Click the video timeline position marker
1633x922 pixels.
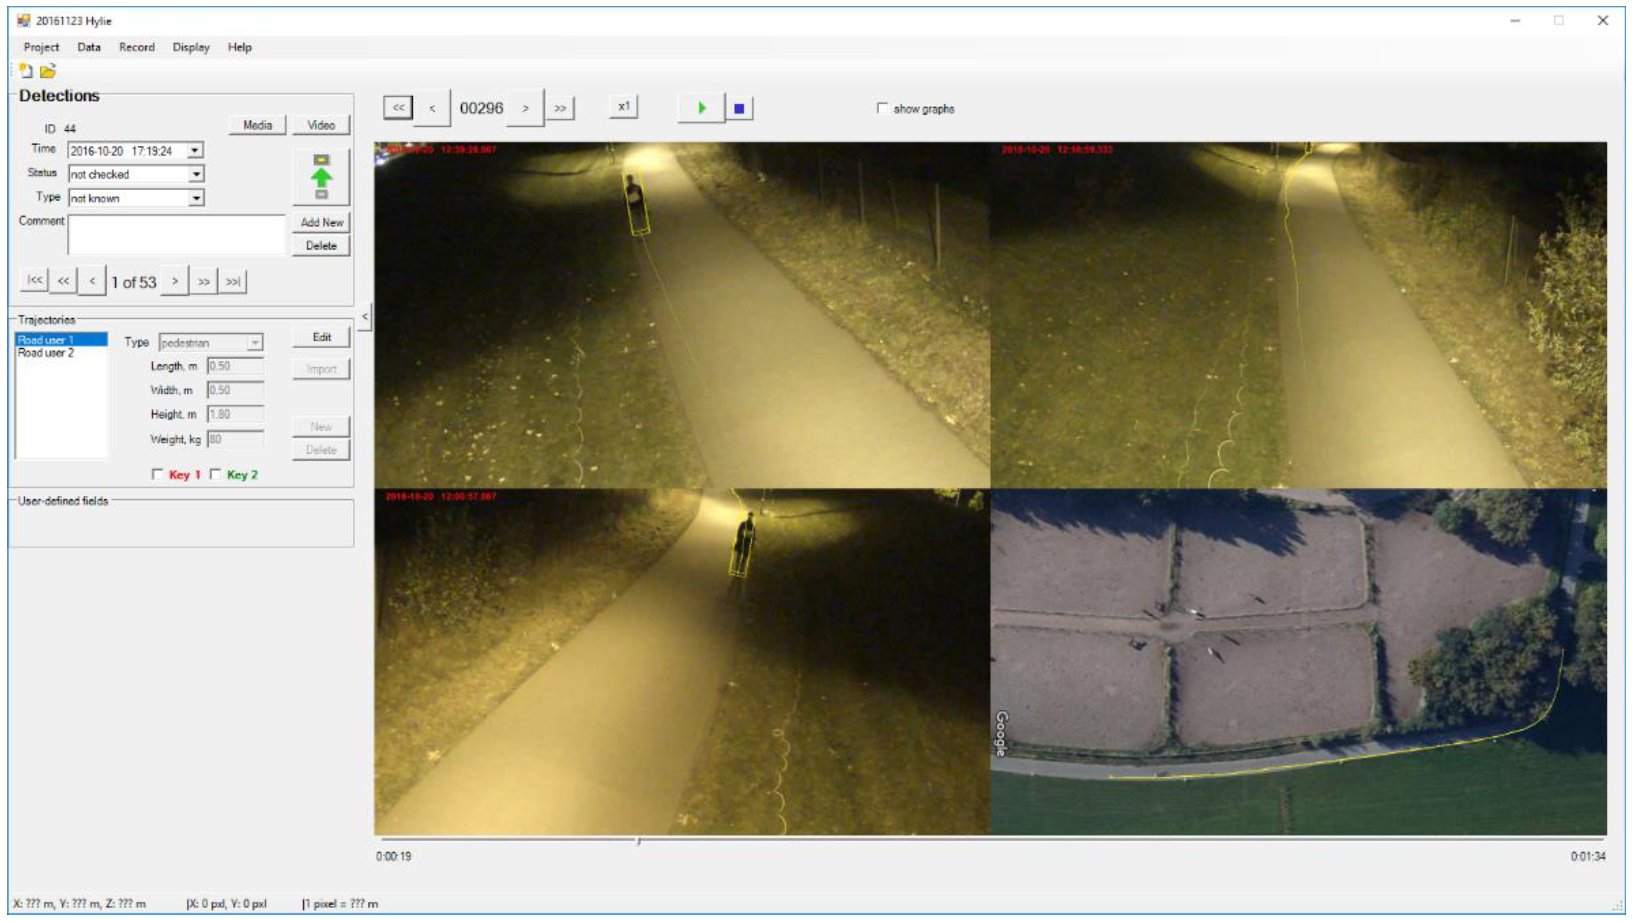click(x=639, y=841)
